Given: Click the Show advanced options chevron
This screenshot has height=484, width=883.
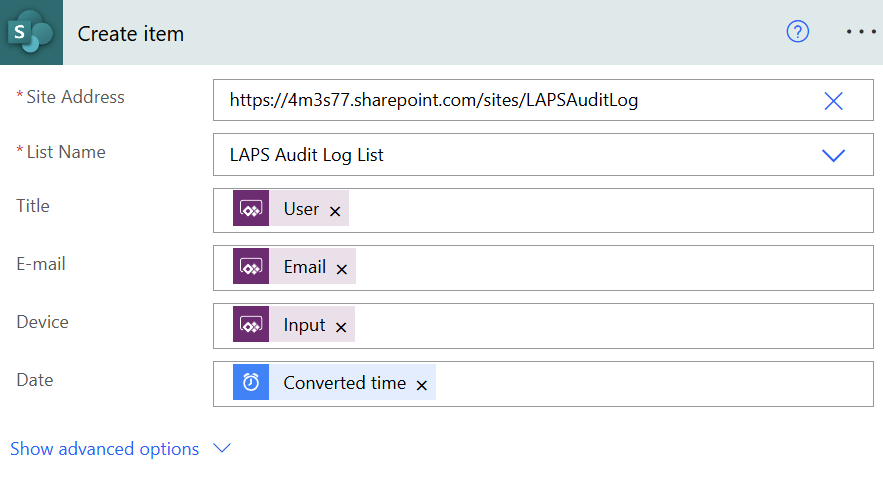Looking at the screenshot, I should click(222, 449).
